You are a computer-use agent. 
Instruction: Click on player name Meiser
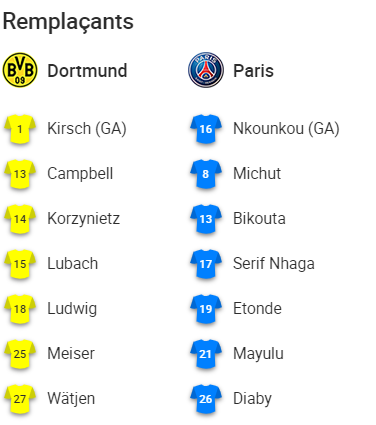[71, 353]
